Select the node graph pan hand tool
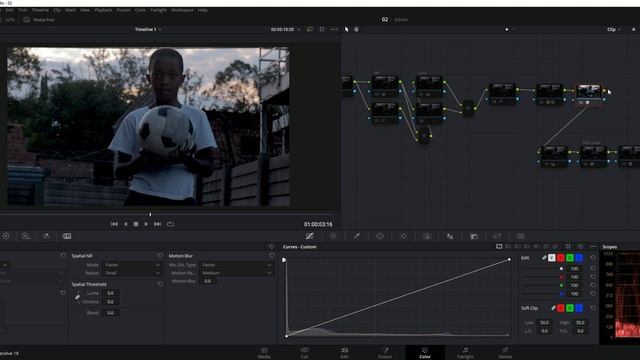640x360 pixels. pos(356,29)
